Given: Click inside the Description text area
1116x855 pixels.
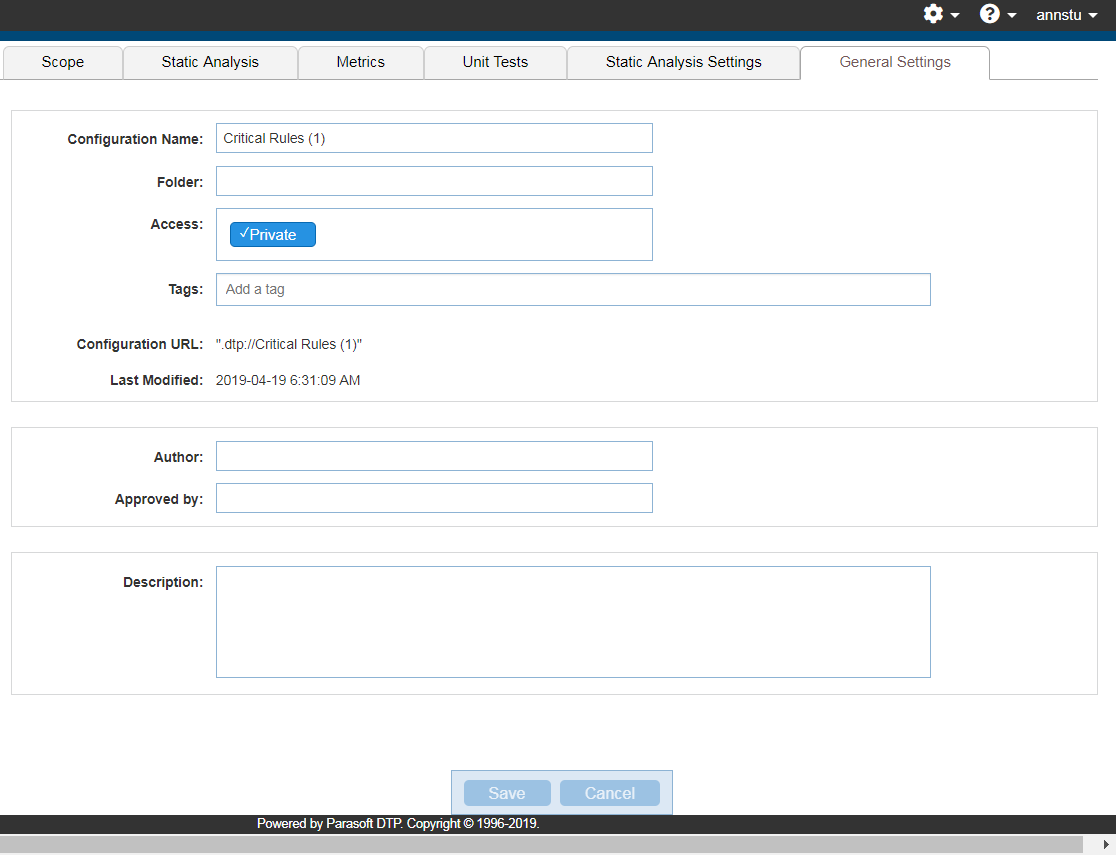Looking at the screenshot, I should tap(573, 622).
